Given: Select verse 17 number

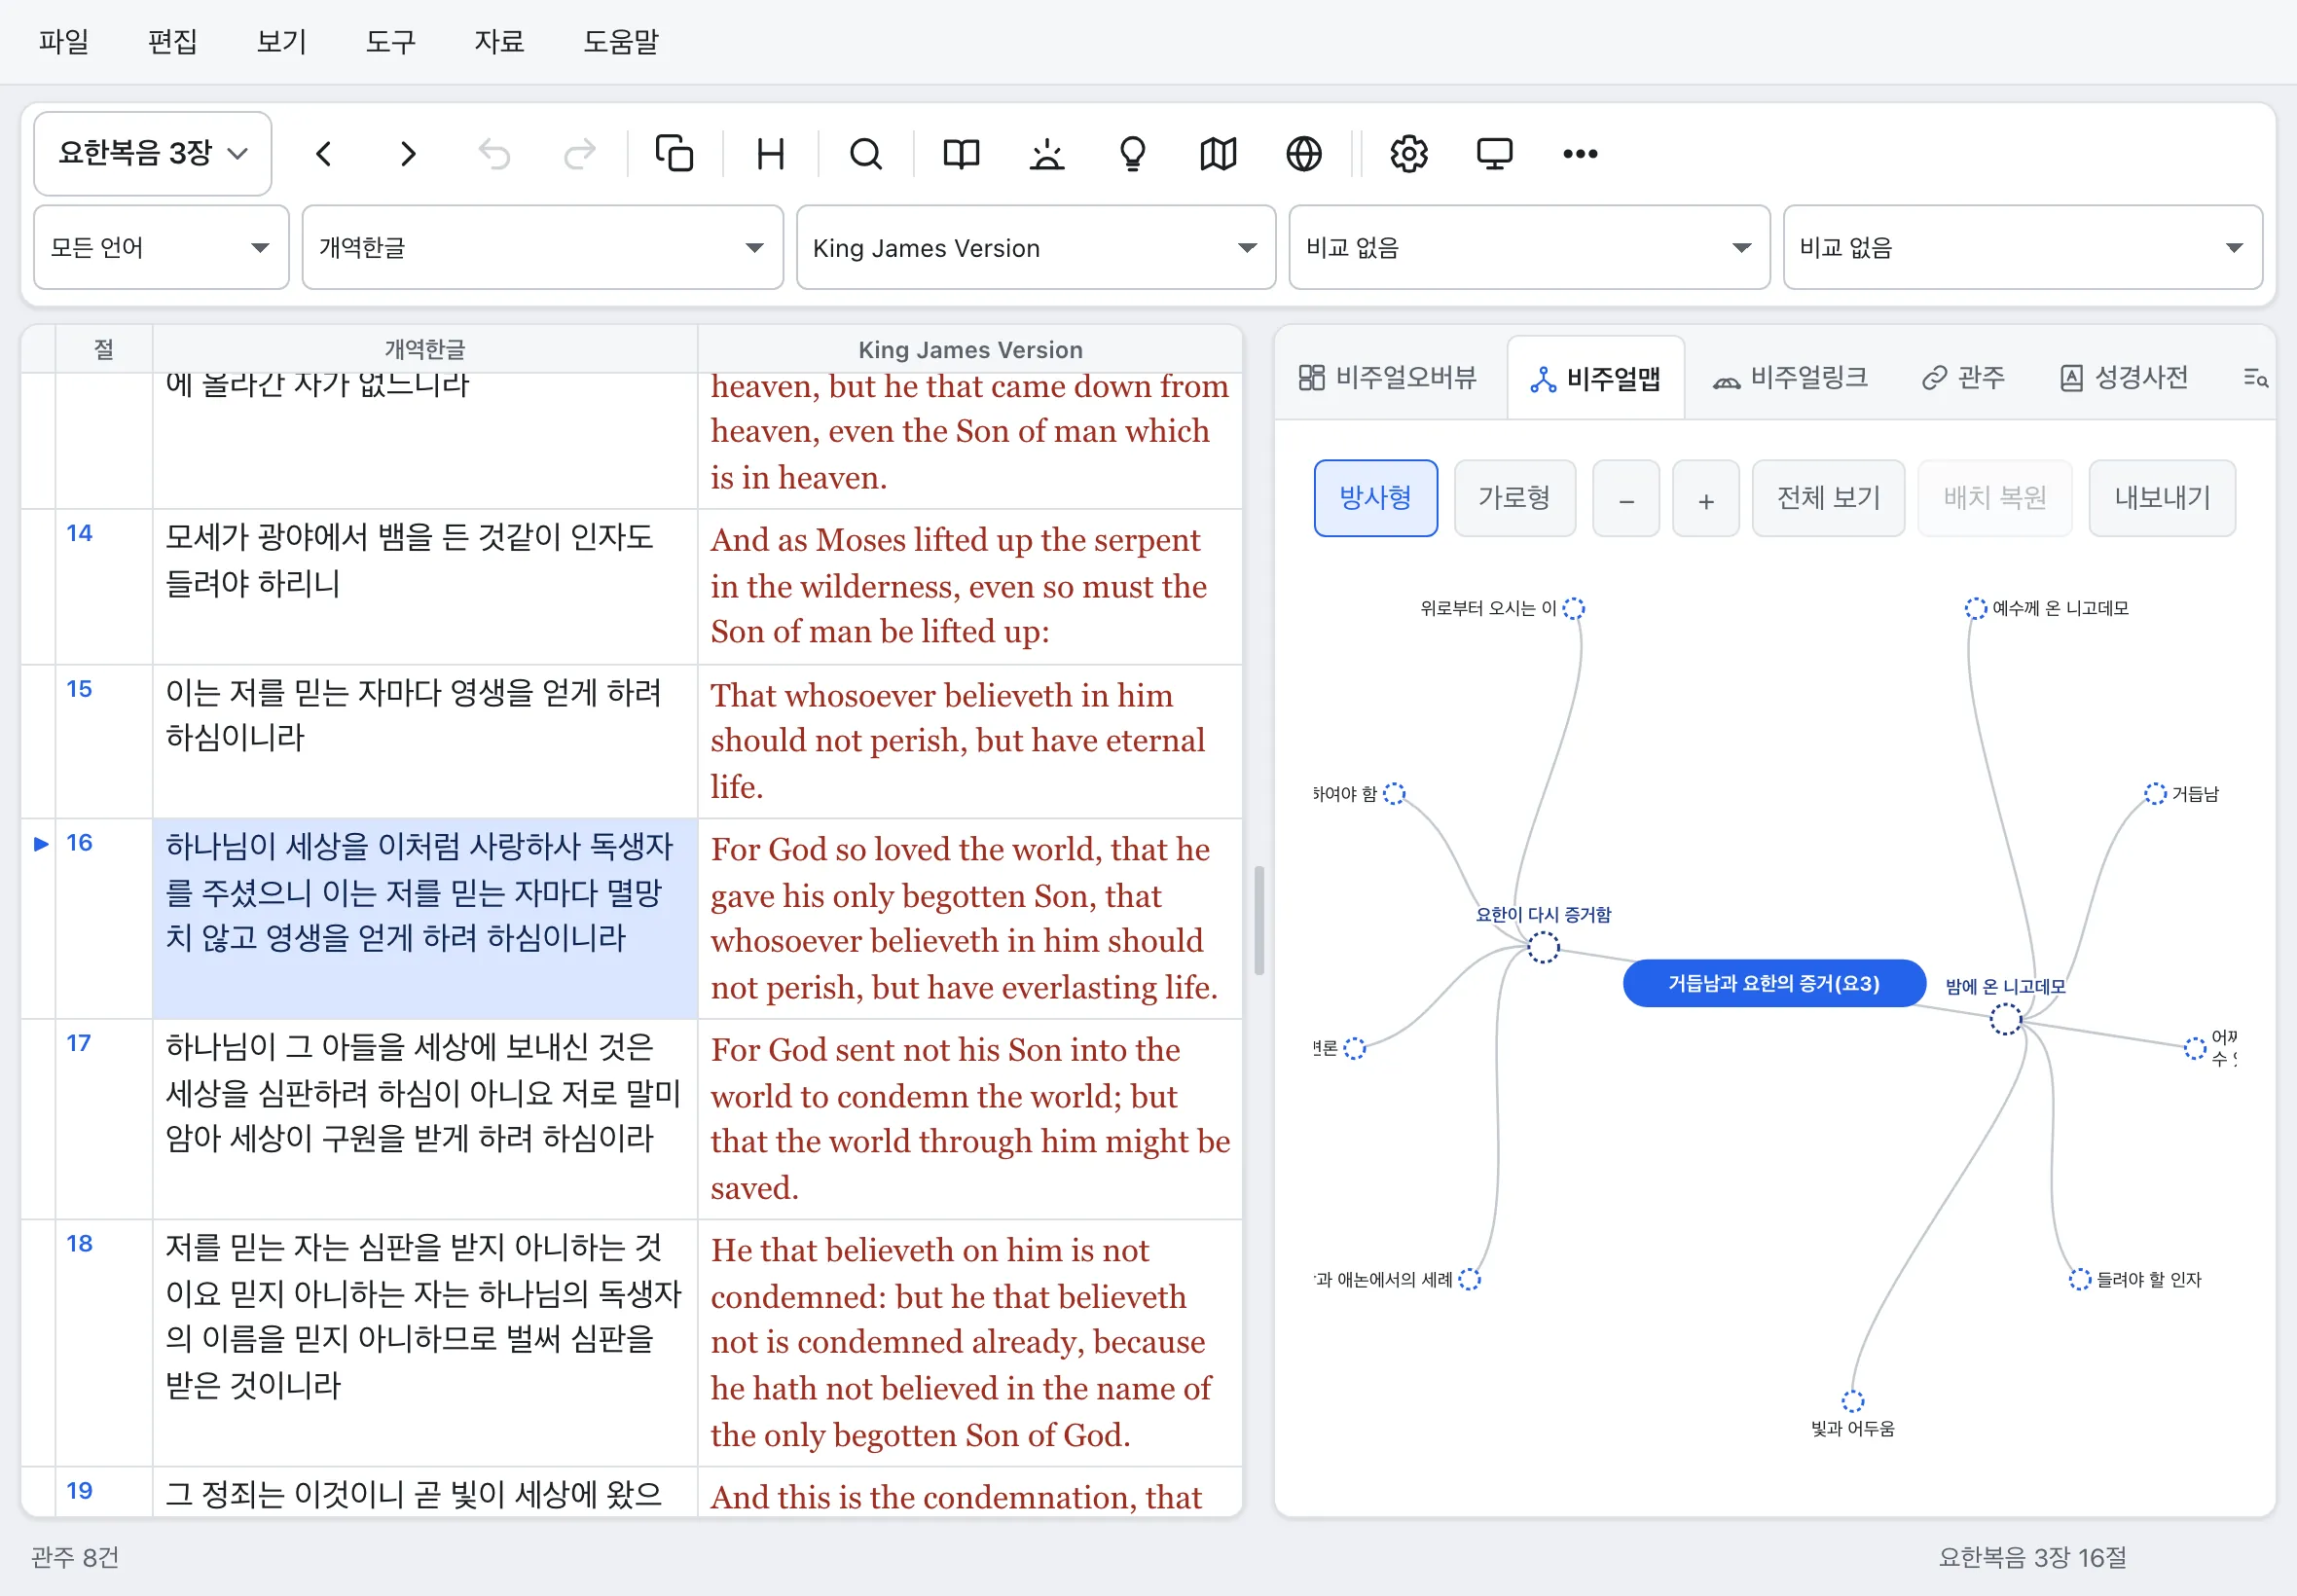Looking at the screenshot, I should [79, 1043].
